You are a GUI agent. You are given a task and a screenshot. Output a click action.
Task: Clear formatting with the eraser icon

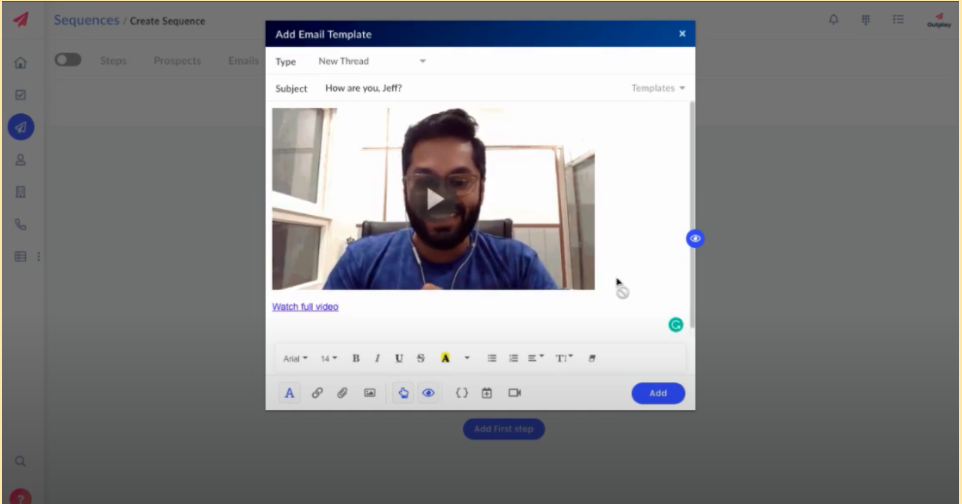[x=592, y=359]
